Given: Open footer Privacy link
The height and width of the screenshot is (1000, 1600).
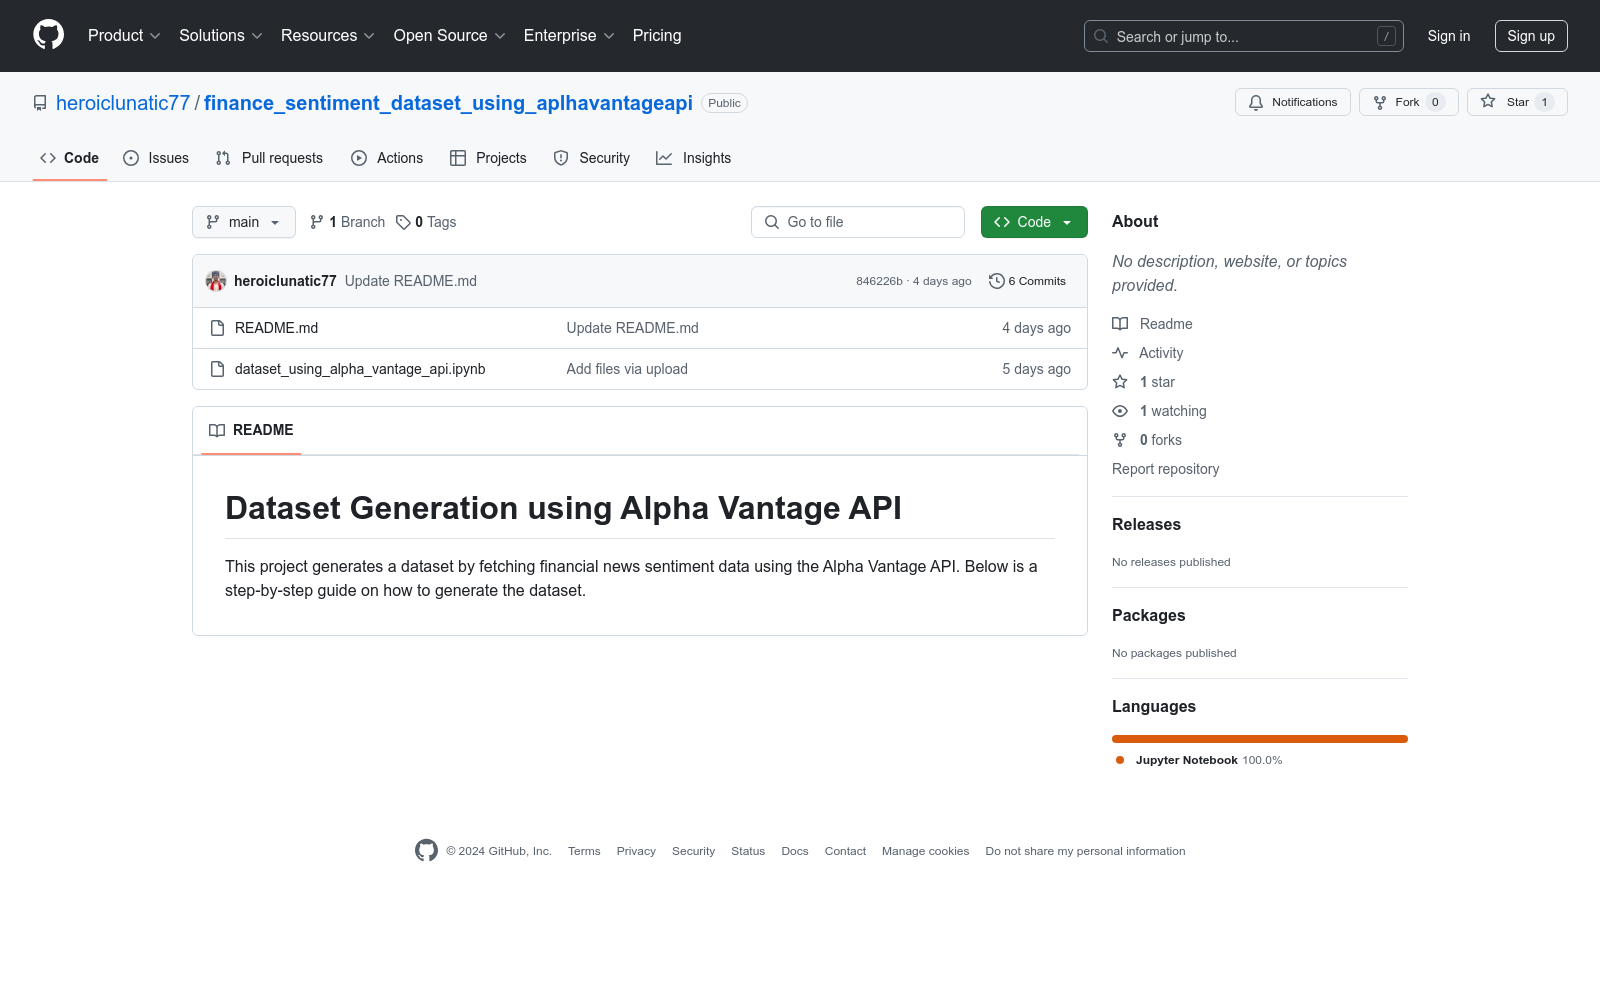Looking at the screenshot, I should click(x=636, y=851).
